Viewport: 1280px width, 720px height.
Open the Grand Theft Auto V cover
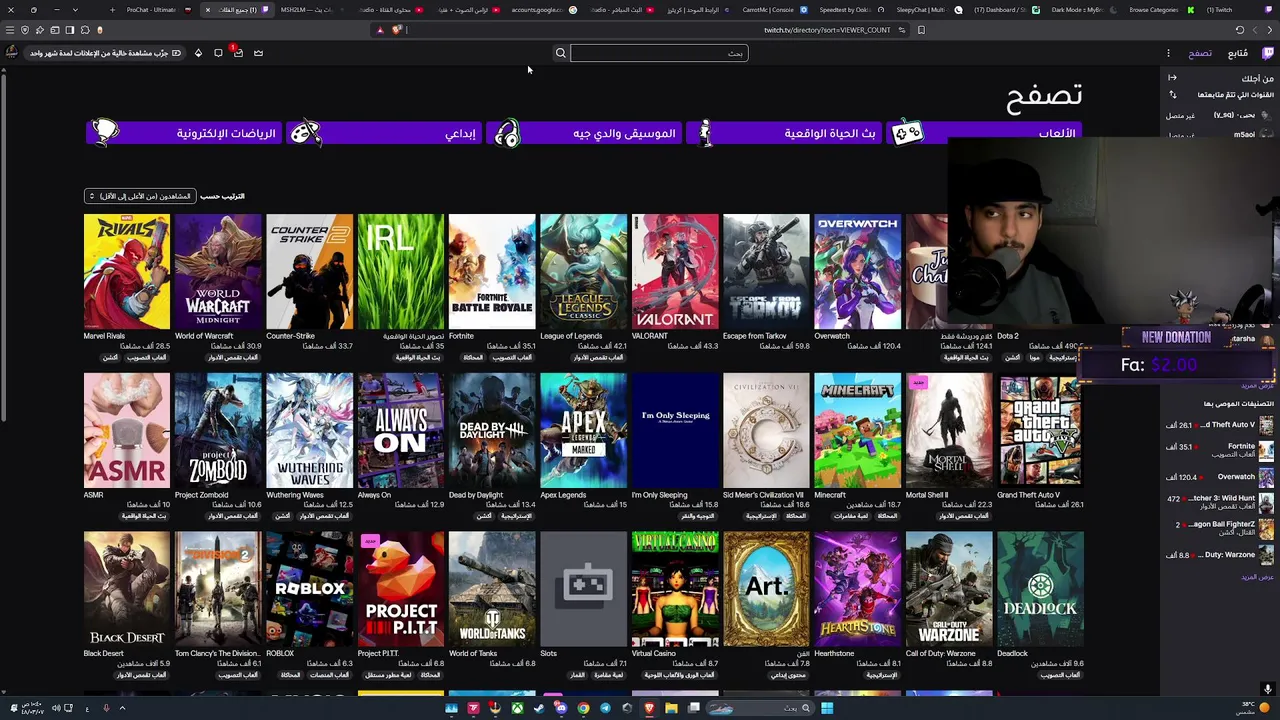pyautogui.click(x=1040, y=431)
